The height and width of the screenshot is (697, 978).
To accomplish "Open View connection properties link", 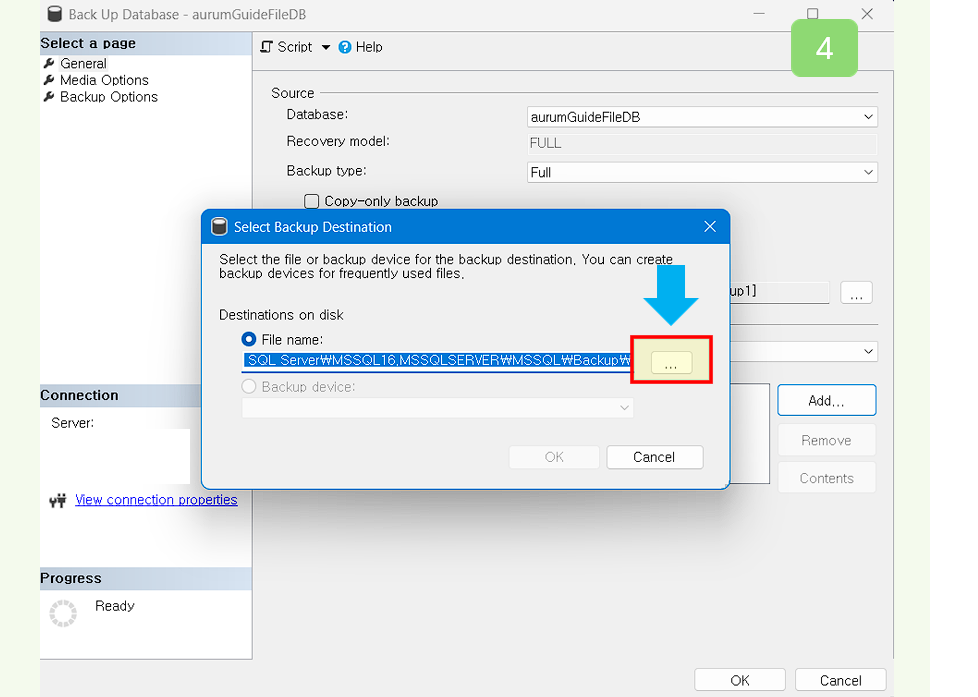I will tap(156, 500).
